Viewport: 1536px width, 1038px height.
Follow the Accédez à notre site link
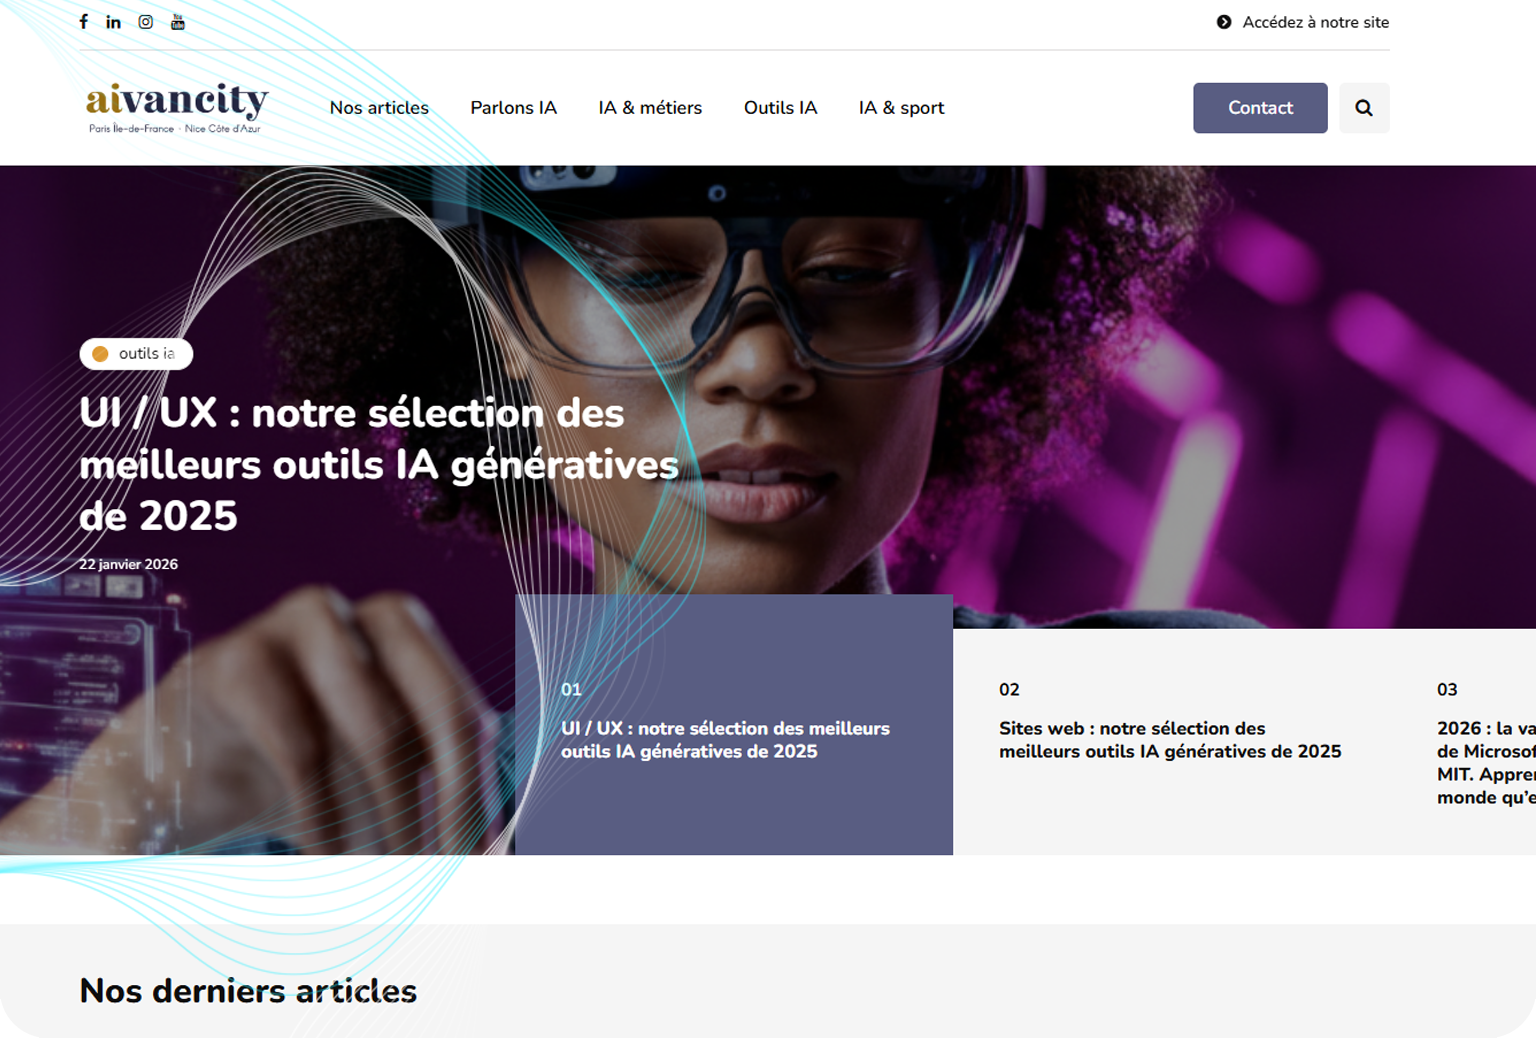[1315, 22]
